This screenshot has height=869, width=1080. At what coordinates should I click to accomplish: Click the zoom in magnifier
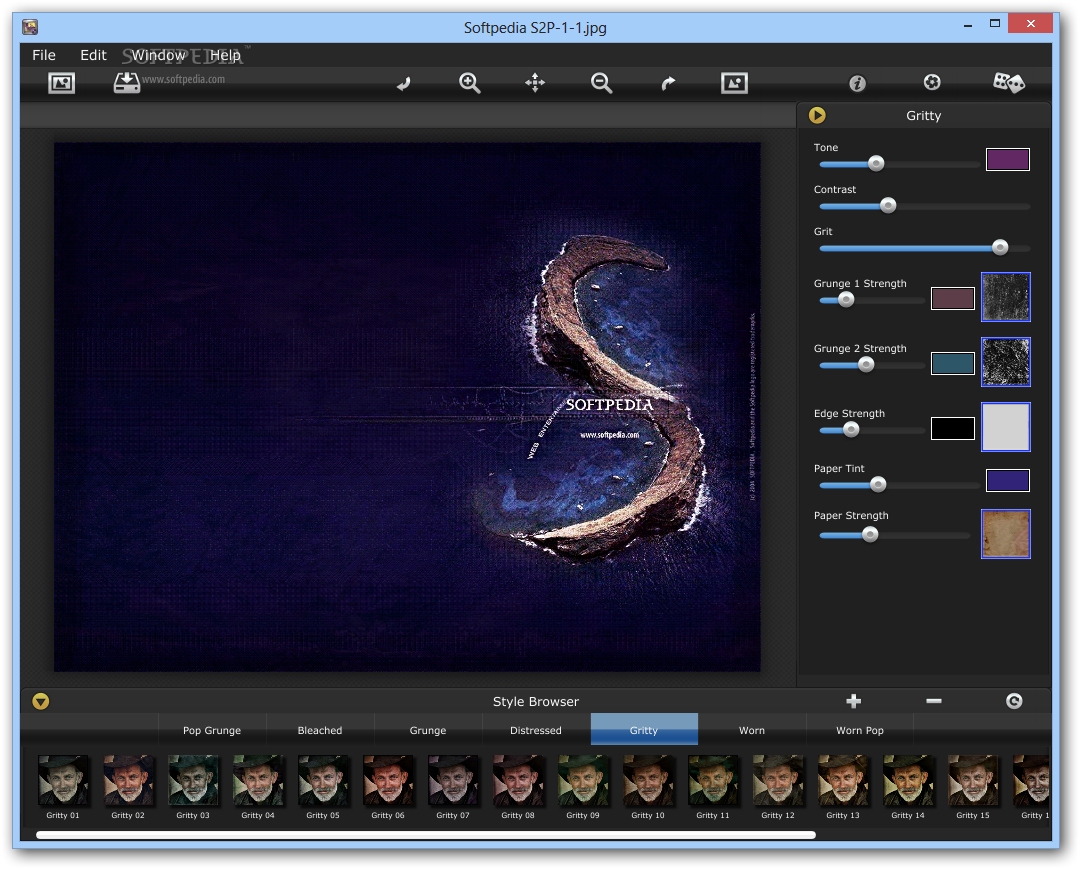(x=470, y=83)
